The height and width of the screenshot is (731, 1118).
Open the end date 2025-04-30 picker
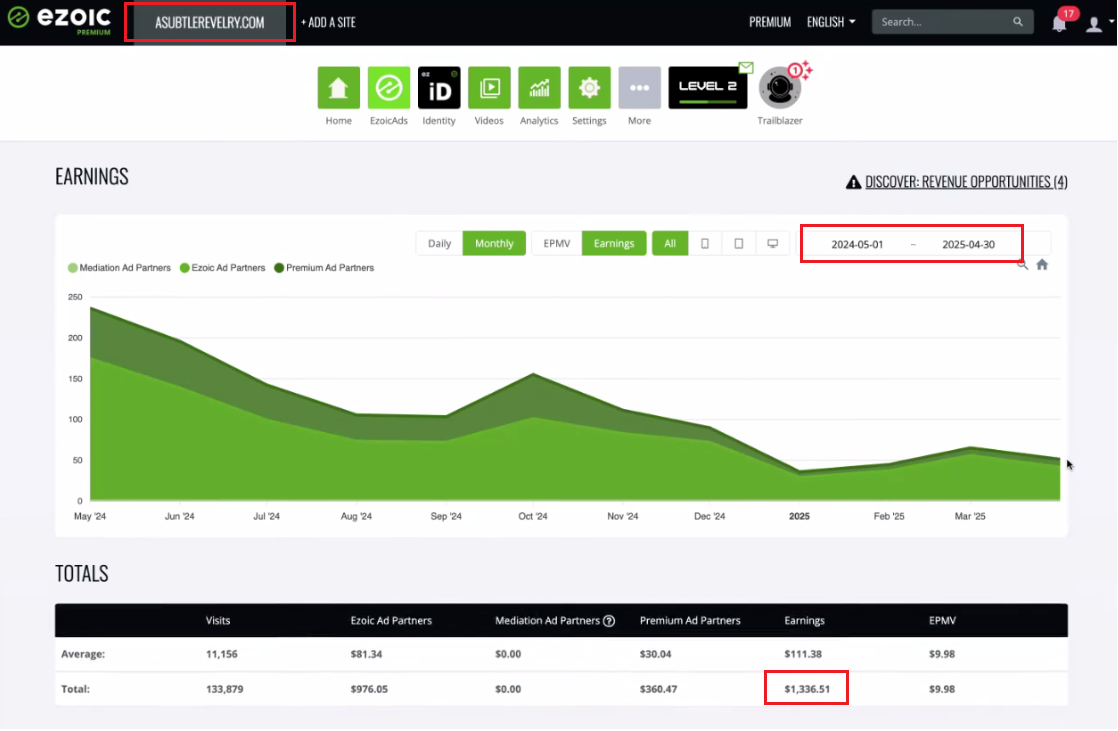[968, 244]
